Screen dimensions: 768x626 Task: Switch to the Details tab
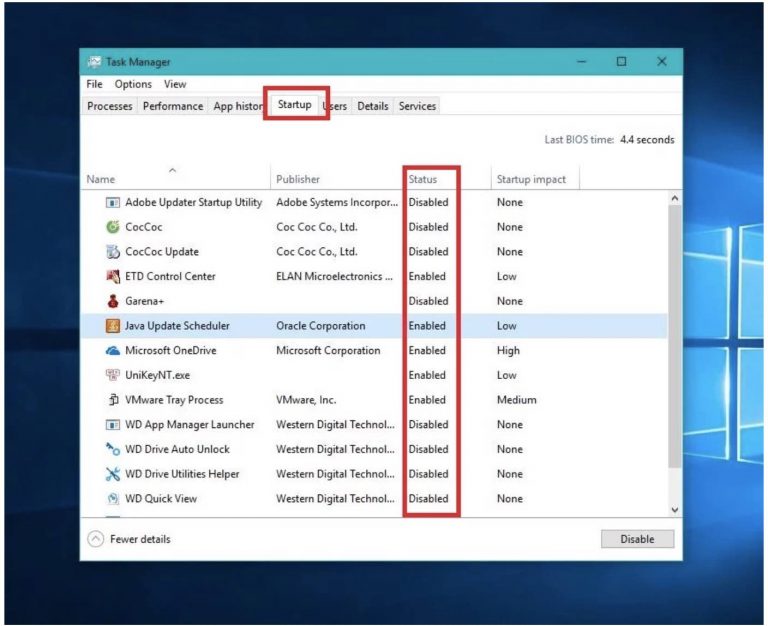pos(373,106)
